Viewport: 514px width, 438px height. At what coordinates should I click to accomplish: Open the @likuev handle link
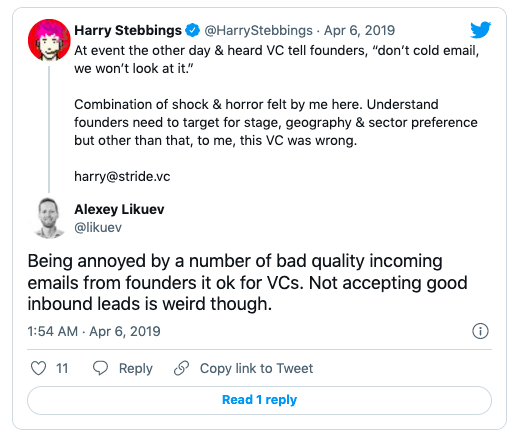click(98, 228)
